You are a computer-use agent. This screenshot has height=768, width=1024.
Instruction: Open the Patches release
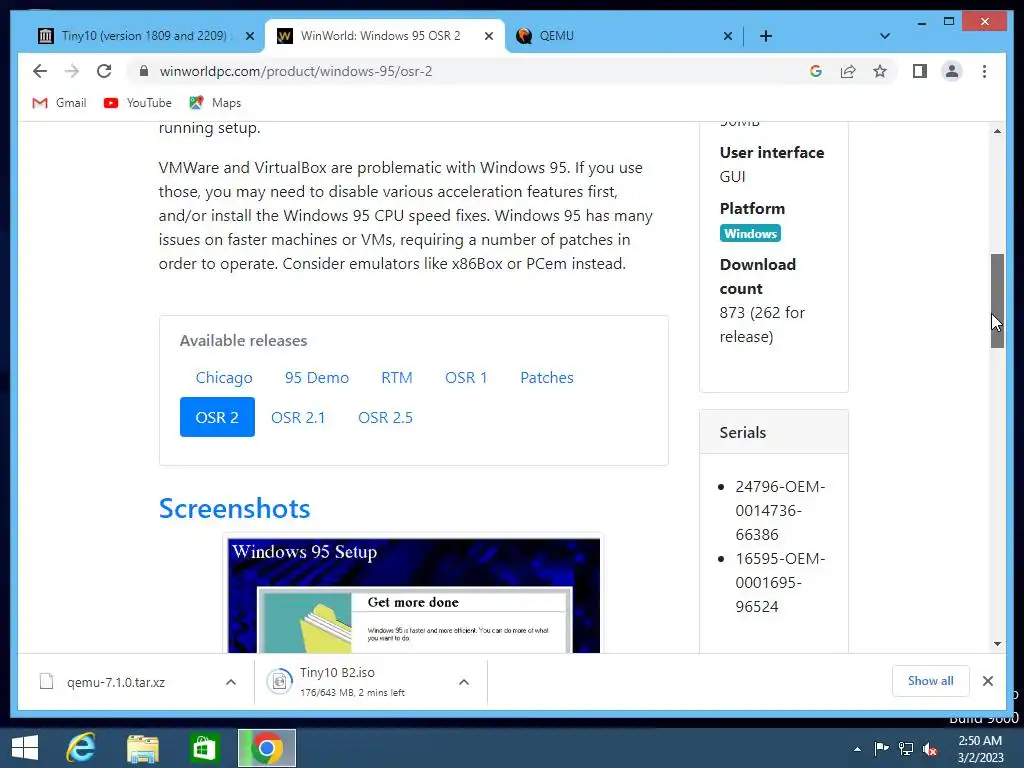click(547, 377)
